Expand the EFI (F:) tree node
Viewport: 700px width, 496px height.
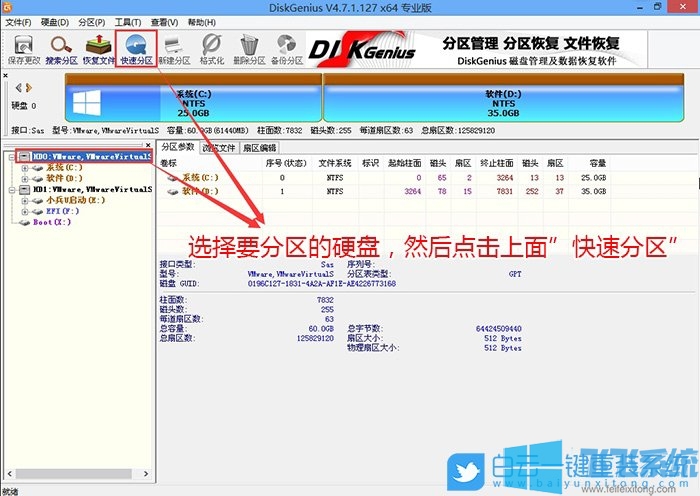coord(25,212)
